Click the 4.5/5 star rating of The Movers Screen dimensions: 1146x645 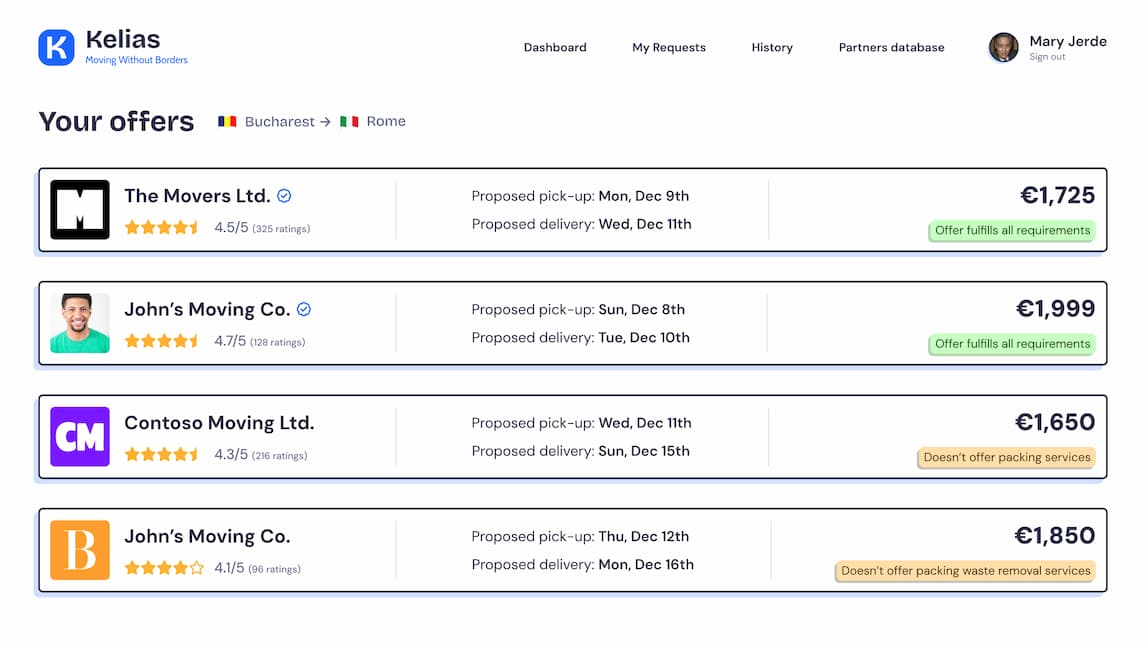162,228
